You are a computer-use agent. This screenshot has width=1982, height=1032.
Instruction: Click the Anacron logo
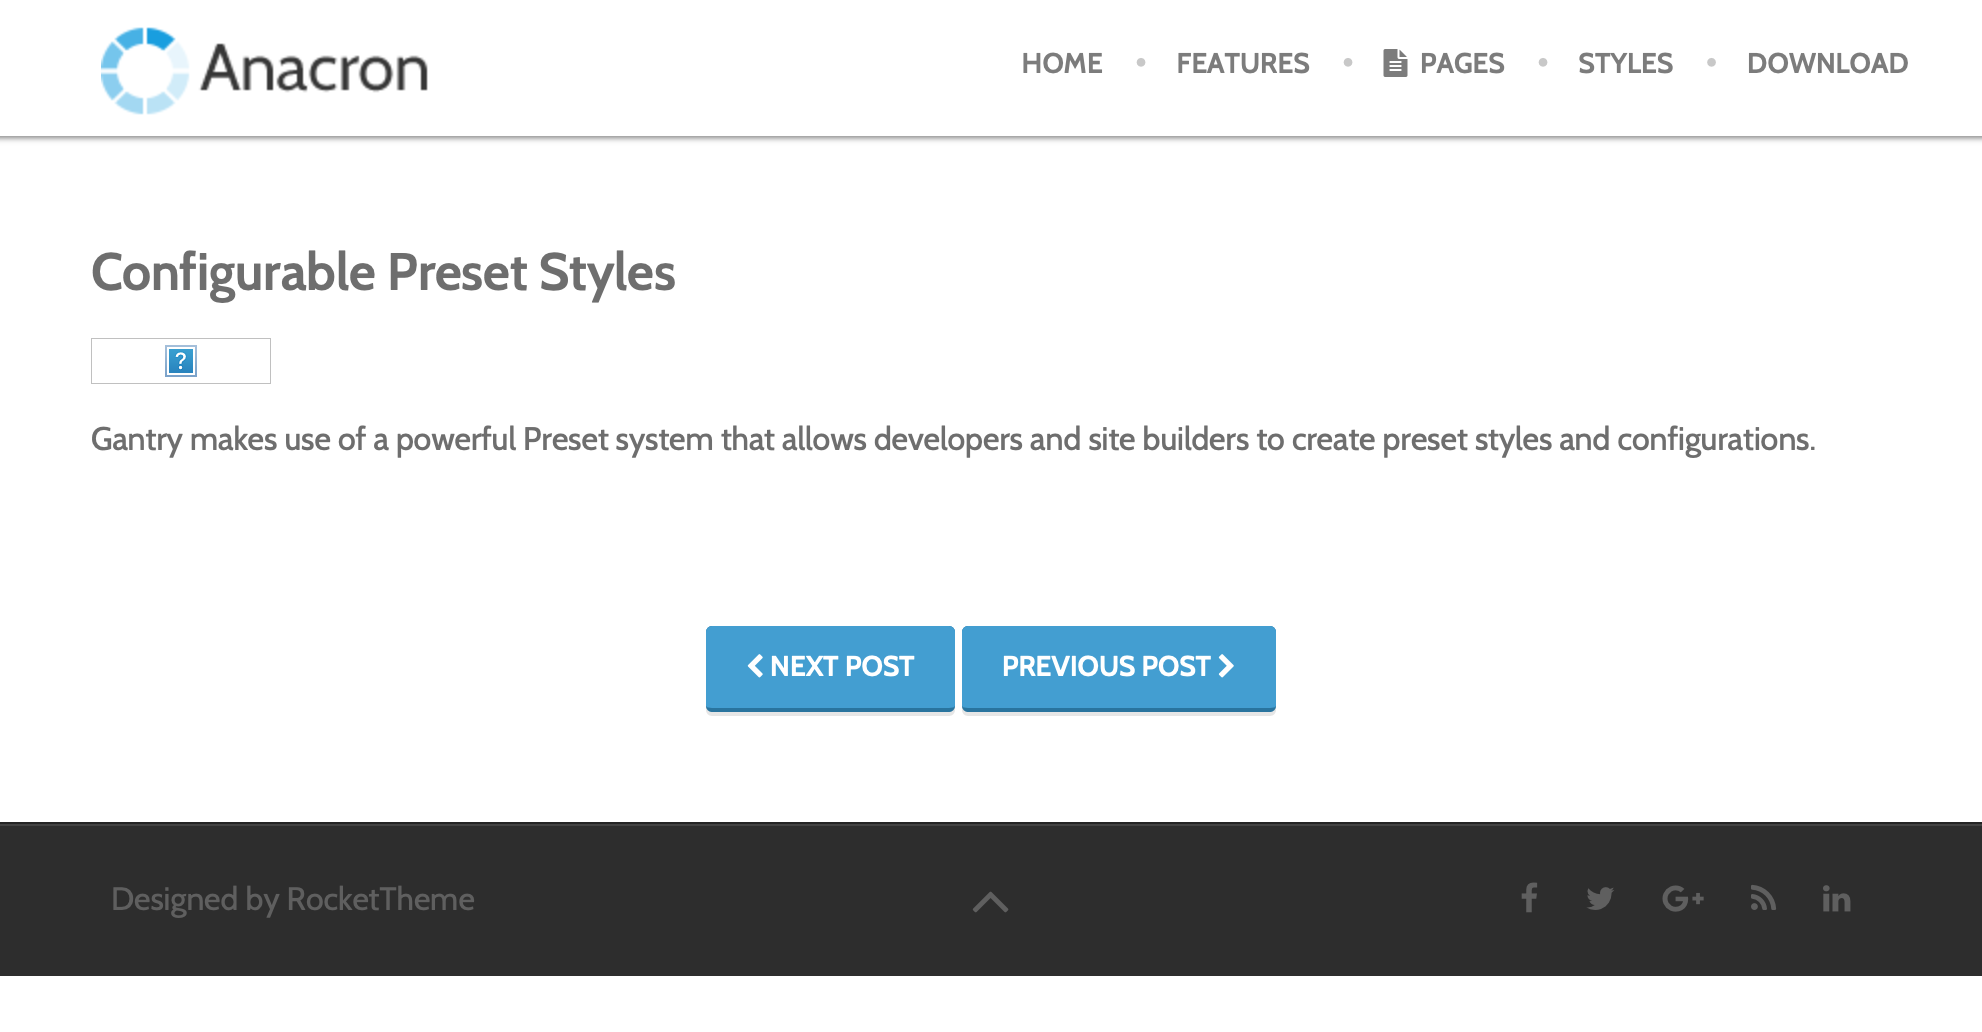(264, 70)
